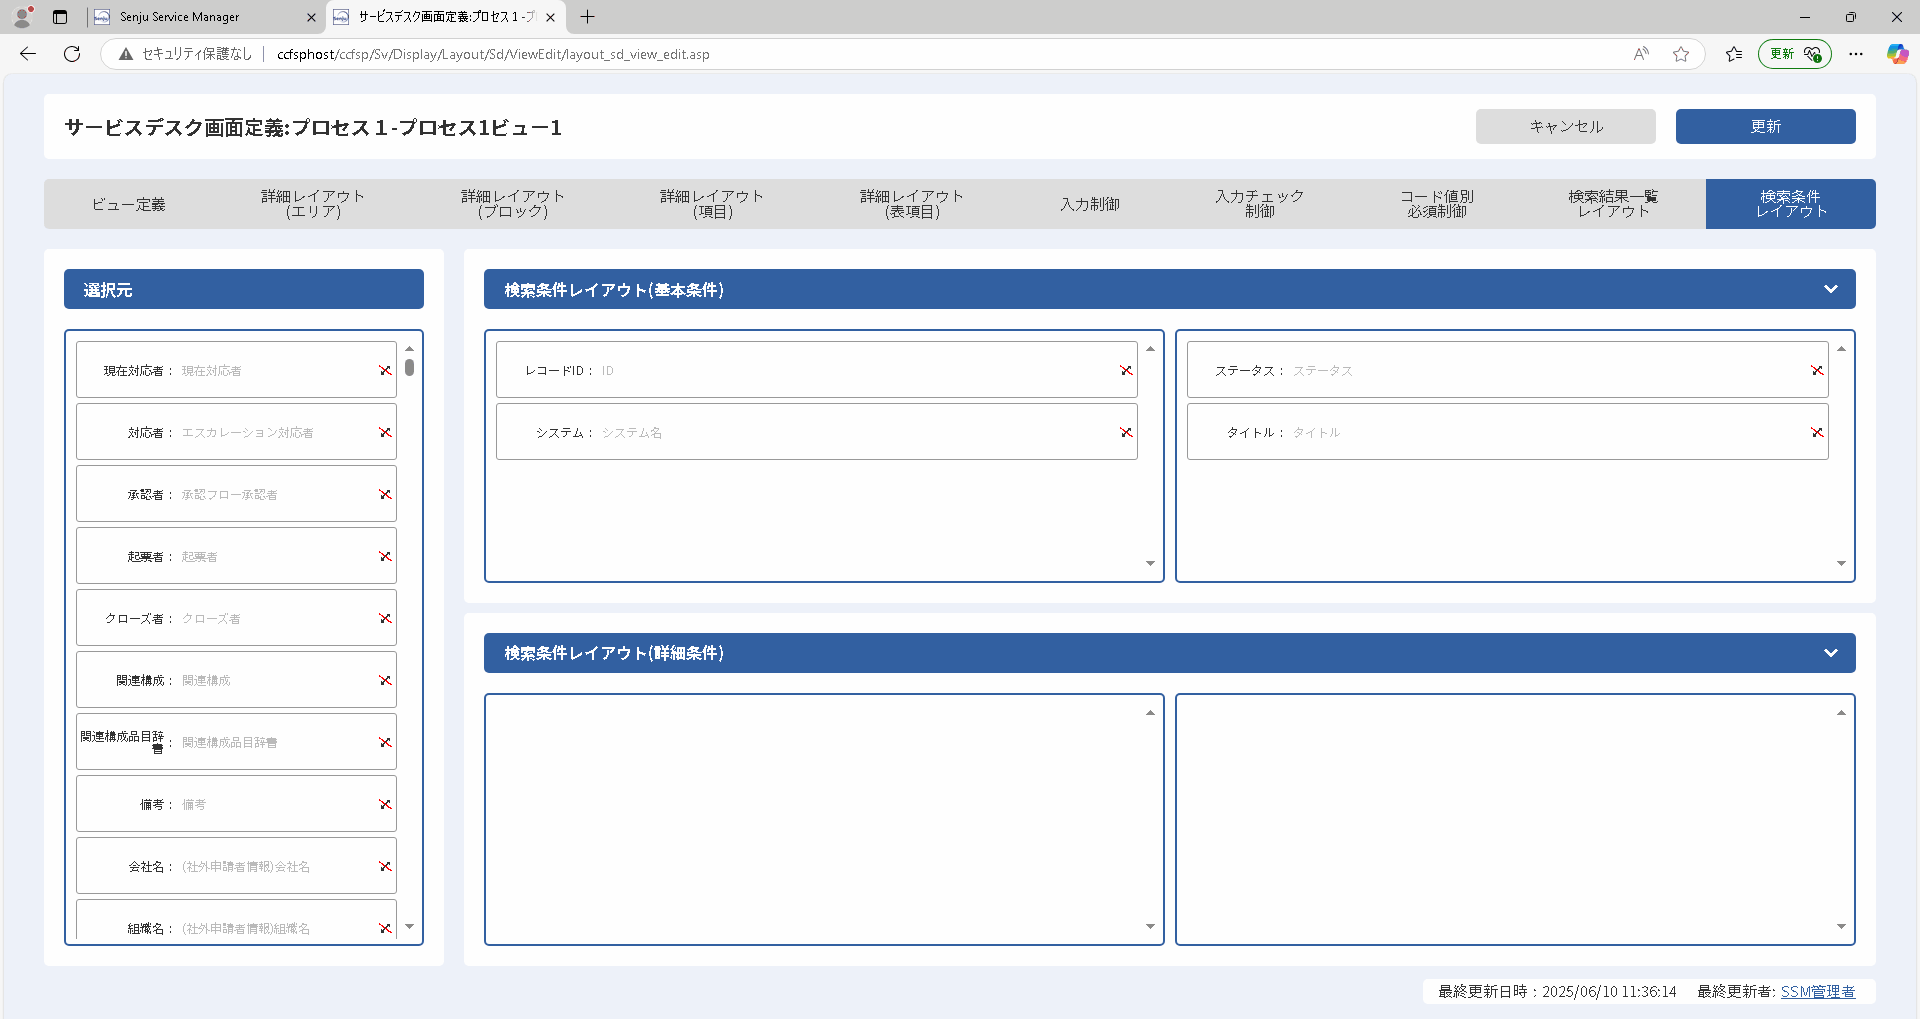
Task: Switch to the Senju Service Manager browser tab
Action: [x=180, y=17]
